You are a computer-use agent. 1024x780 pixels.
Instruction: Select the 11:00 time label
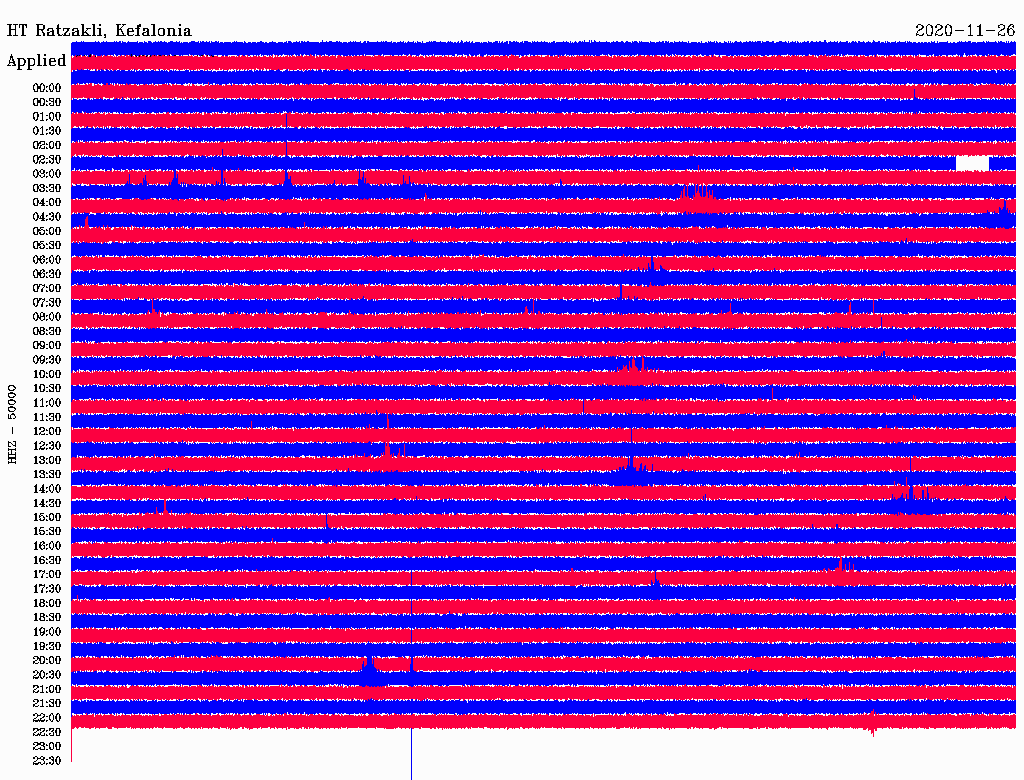point(47,402)
